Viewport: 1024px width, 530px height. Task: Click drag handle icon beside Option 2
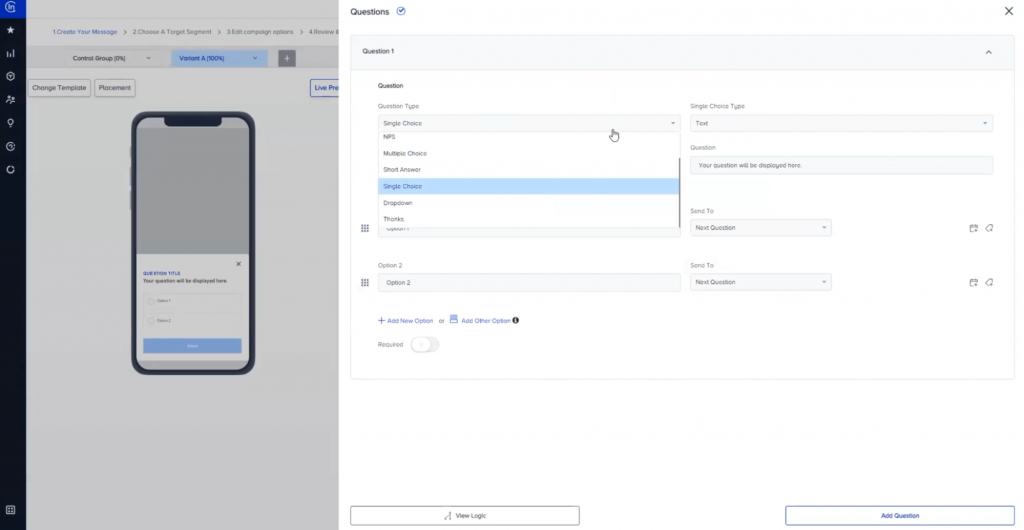tap(365, 283)
